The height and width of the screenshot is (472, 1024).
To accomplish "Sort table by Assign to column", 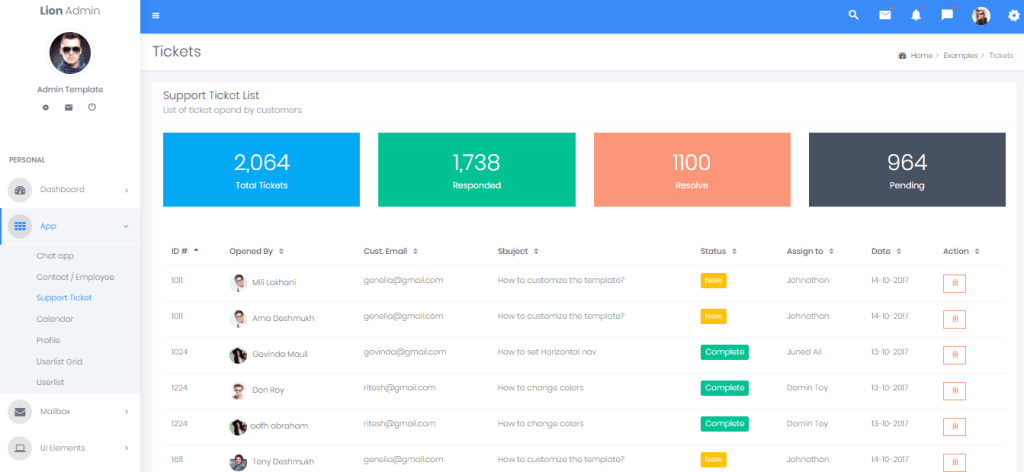I will 810,251.
